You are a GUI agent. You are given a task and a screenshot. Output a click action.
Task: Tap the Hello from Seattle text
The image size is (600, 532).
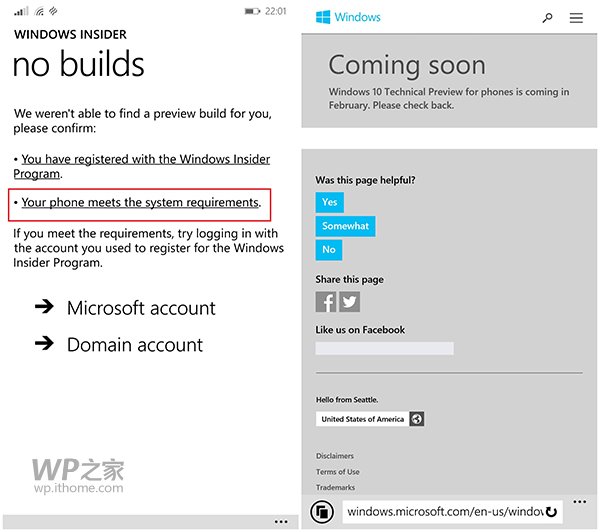(347, 400)
